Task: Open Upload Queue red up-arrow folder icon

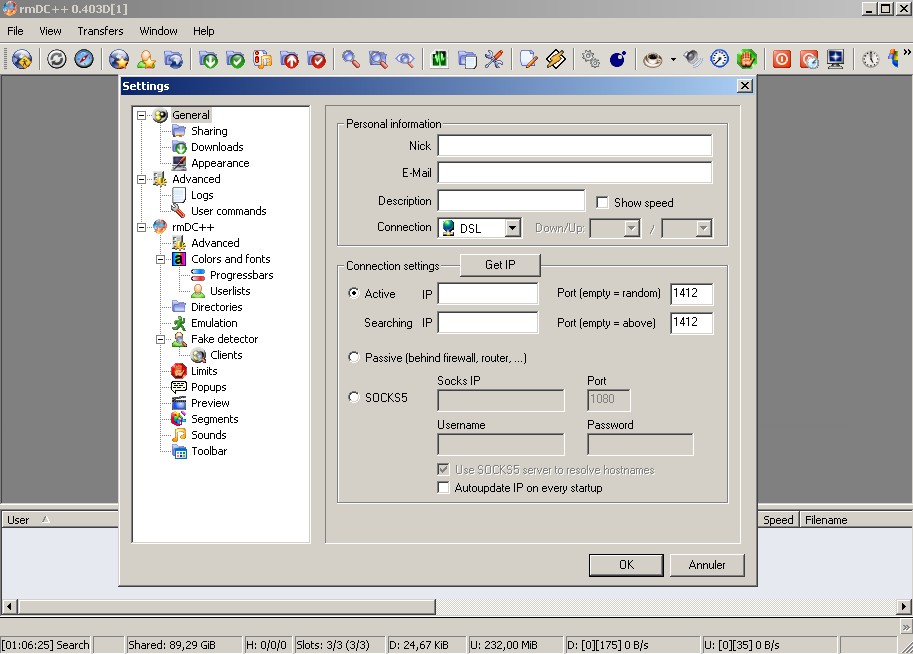Action: (x=289, y=59)
